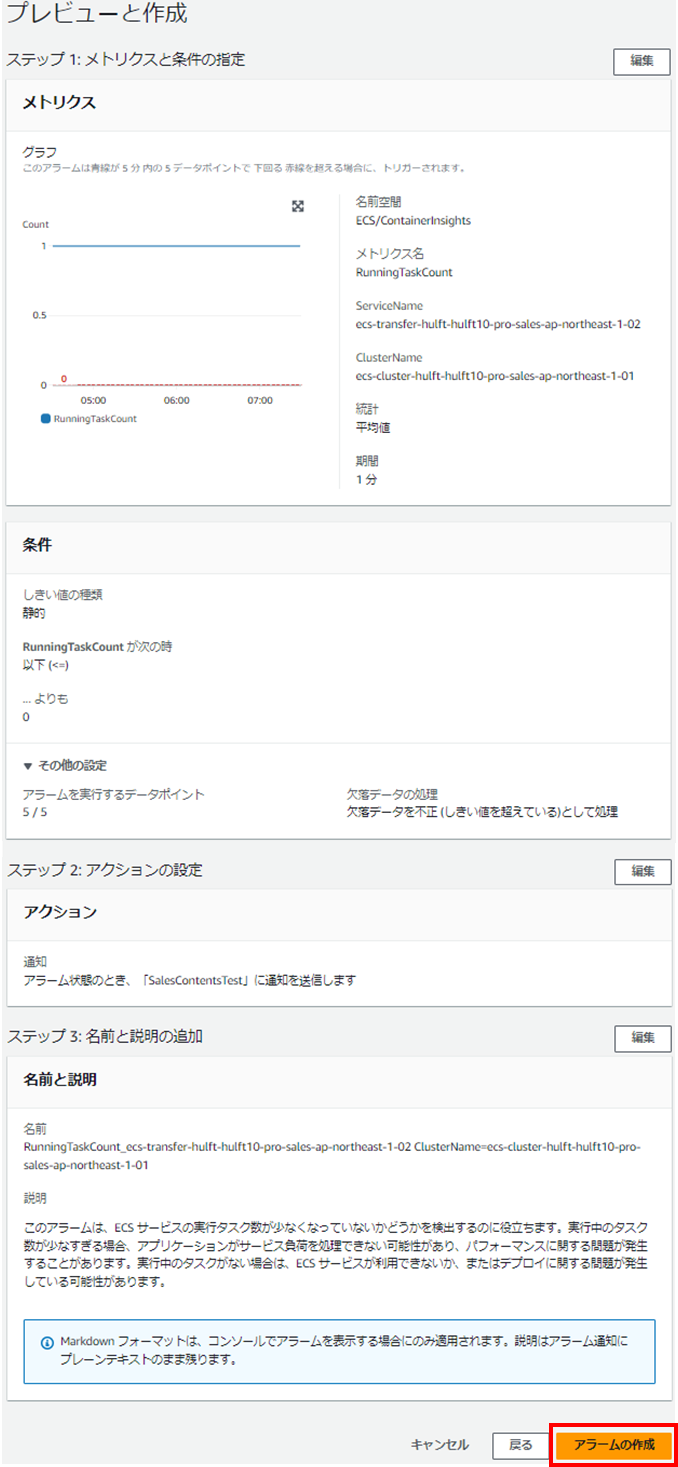Click the info icon in Markdown notice
Screen dimensions: 678x1467
(47, 1342)
